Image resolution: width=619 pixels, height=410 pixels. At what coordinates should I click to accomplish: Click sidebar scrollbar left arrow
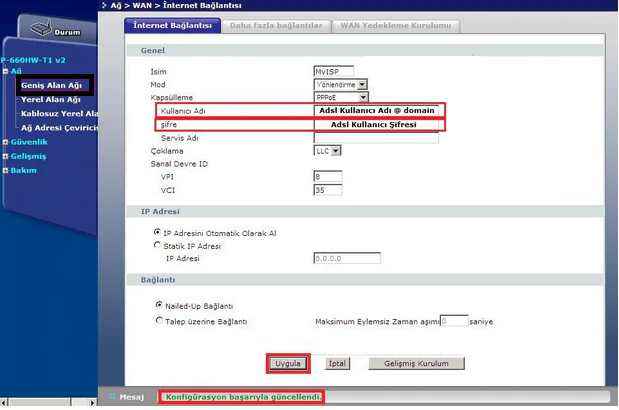click(4, 403)
